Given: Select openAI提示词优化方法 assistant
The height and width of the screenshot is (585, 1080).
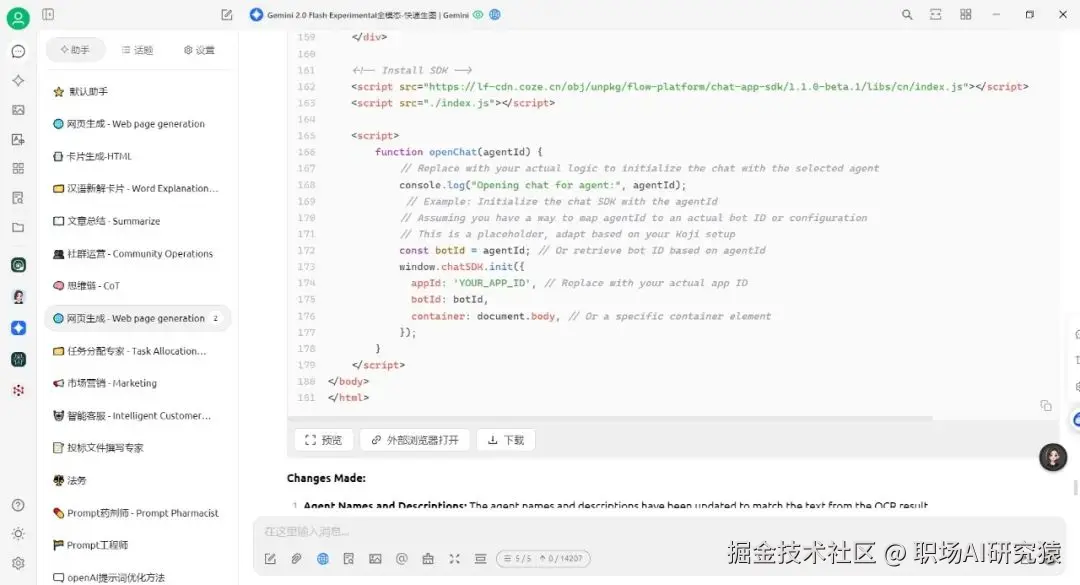Looking at the screenshot, I should tap(138, 577).
